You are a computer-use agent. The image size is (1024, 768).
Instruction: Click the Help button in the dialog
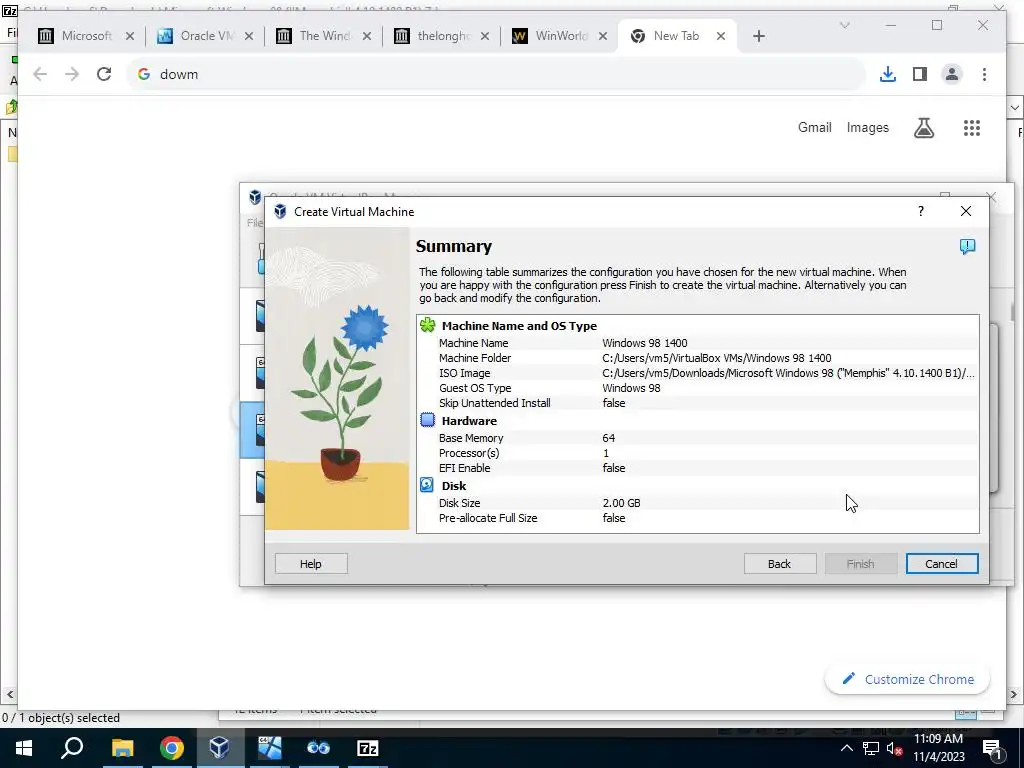click(x=311, y=564)
